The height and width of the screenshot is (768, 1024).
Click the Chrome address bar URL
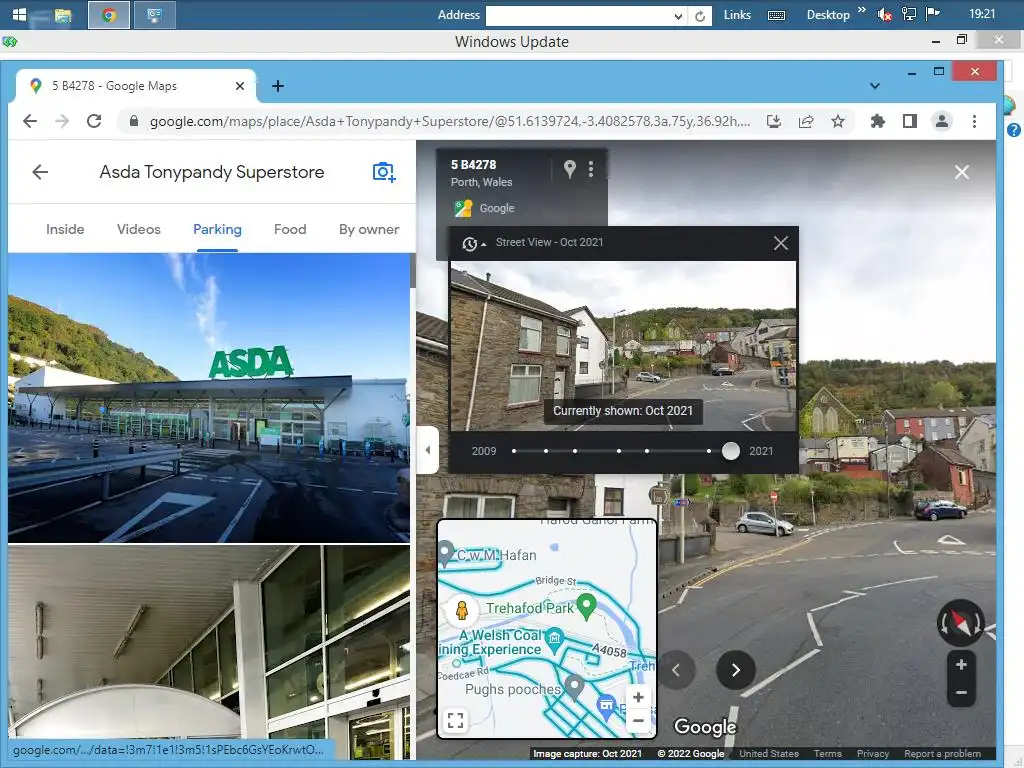(449, 121)
